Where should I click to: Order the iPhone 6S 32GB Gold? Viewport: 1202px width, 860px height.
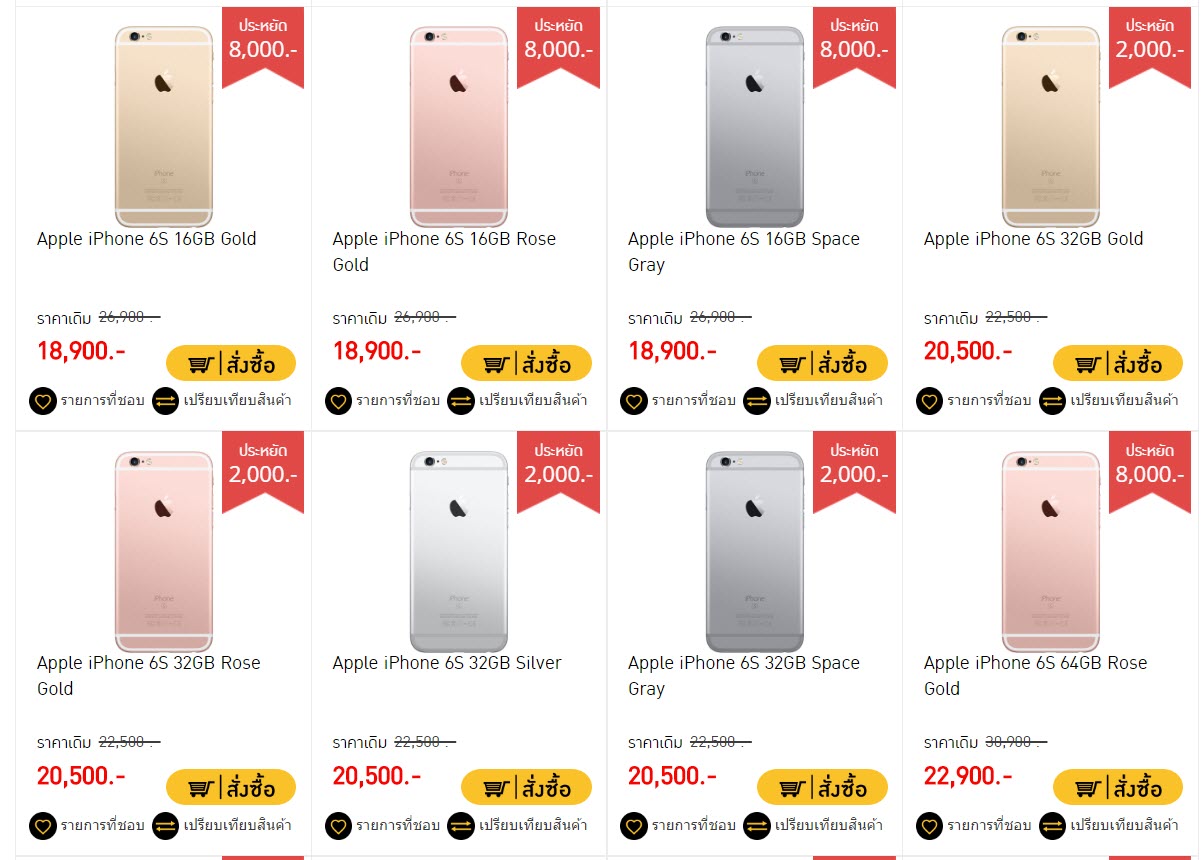click(1118, 363)
